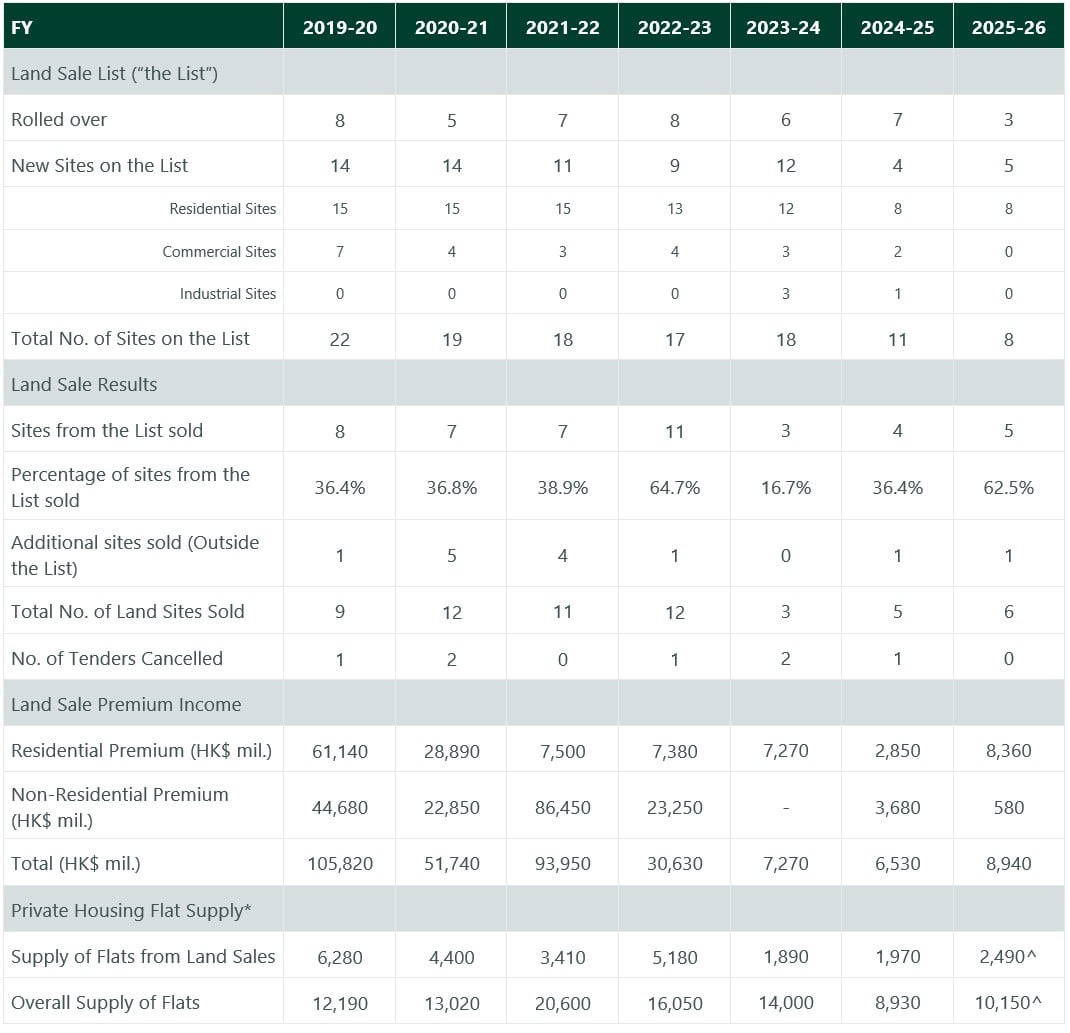Select the No. of Tenders Cancelled label
The height and width of the screenshot is (1033, 1070).
point(117,658)
